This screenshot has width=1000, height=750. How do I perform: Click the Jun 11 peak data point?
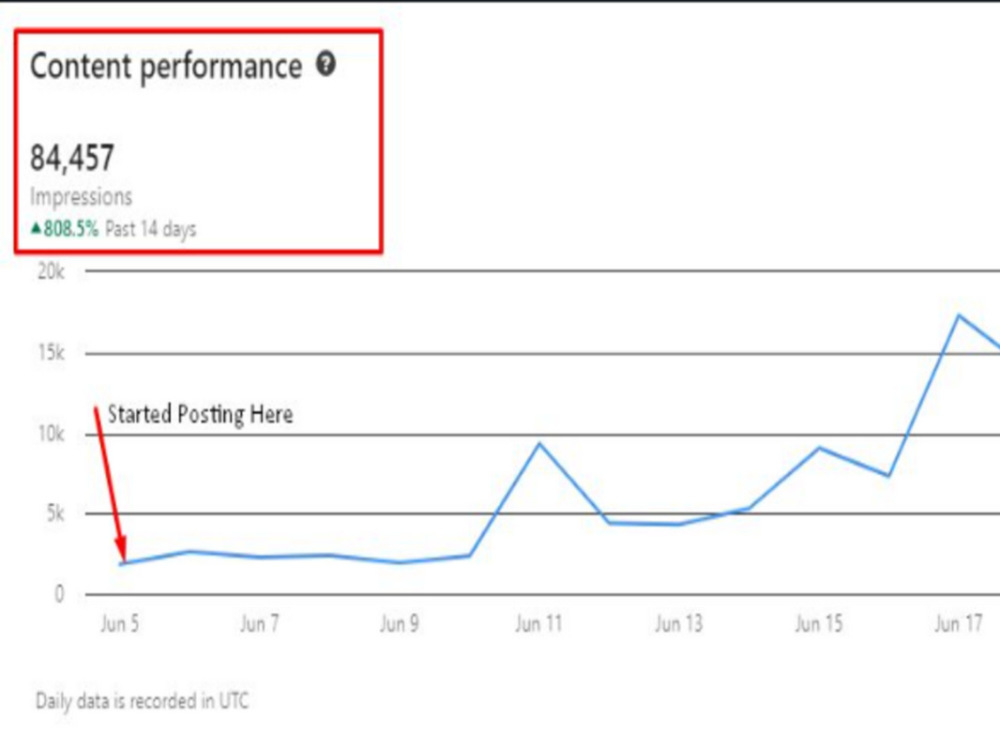(x=540, y=443)
